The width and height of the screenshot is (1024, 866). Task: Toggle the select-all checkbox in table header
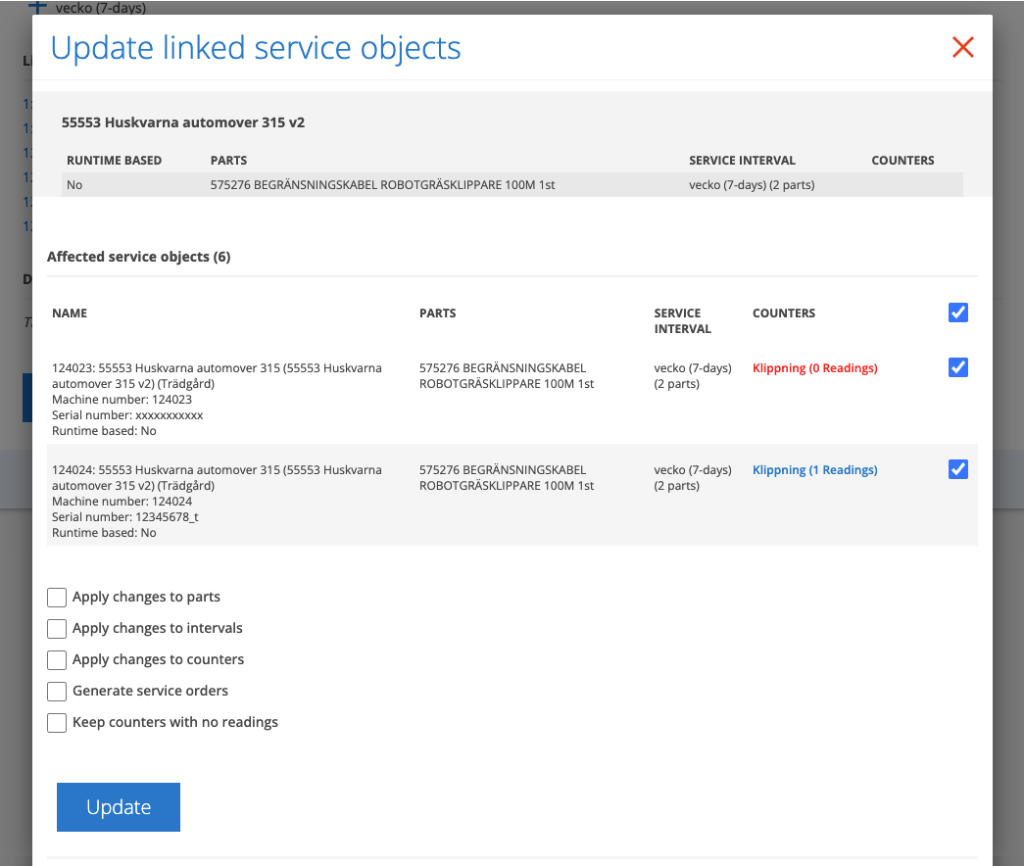958,313
